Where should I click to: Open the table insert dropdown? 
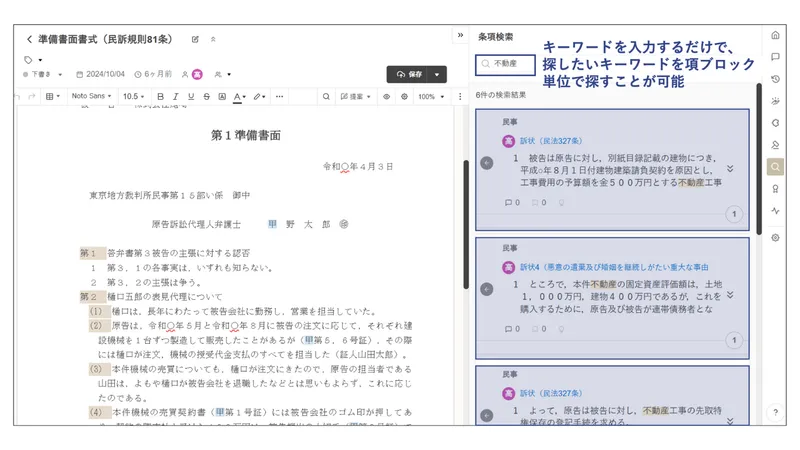click(x=53, y=96)
